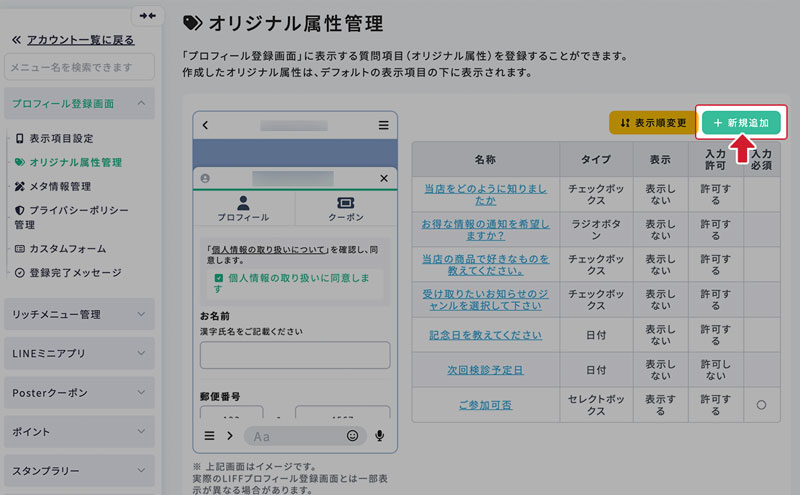This screenshot has width=800, height=495.
Task: Open the hamburger menu in phone preview header
Action: pyautogui.click(x=383, y=125)
